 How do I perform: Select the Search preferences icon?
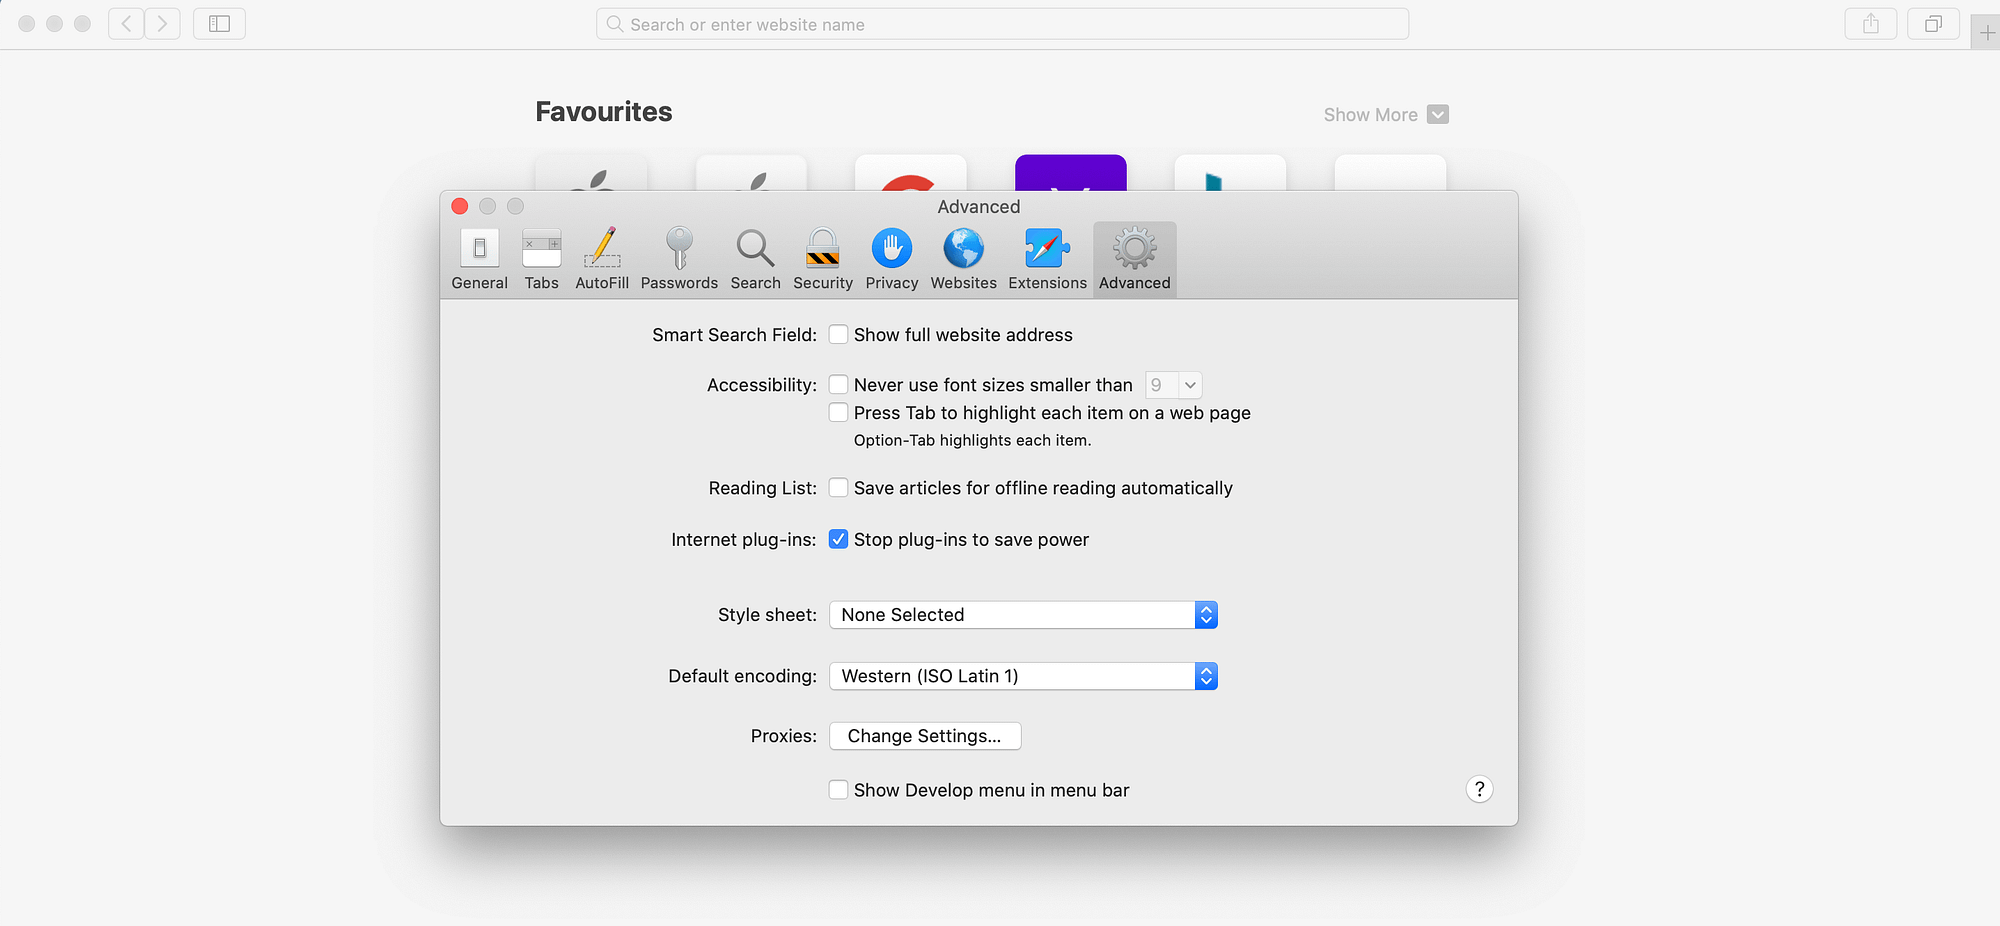point(755,258)
